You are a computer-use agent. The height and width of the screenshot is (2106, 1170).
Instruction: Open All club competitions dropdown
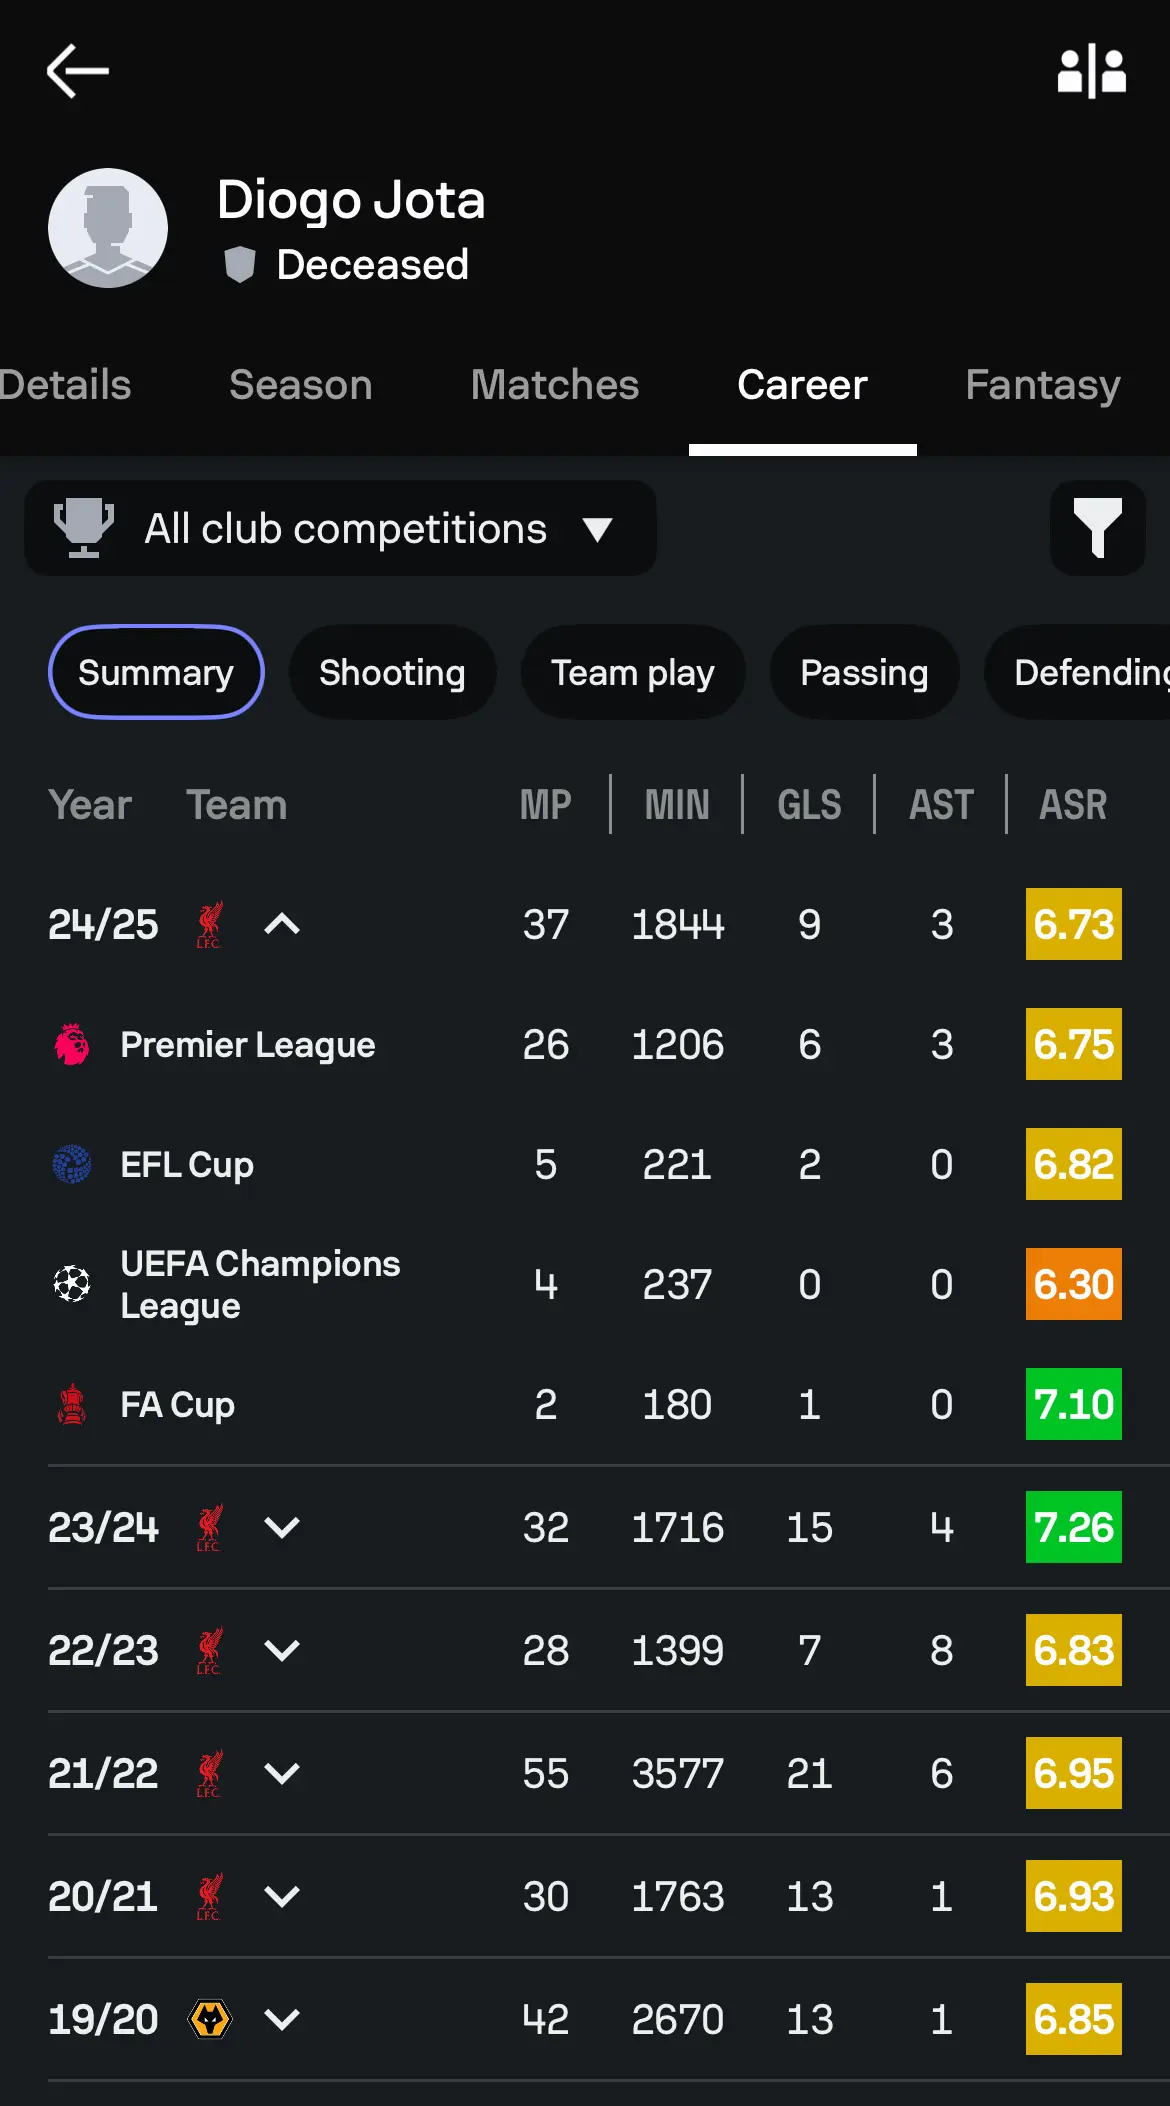click(340, 528)
